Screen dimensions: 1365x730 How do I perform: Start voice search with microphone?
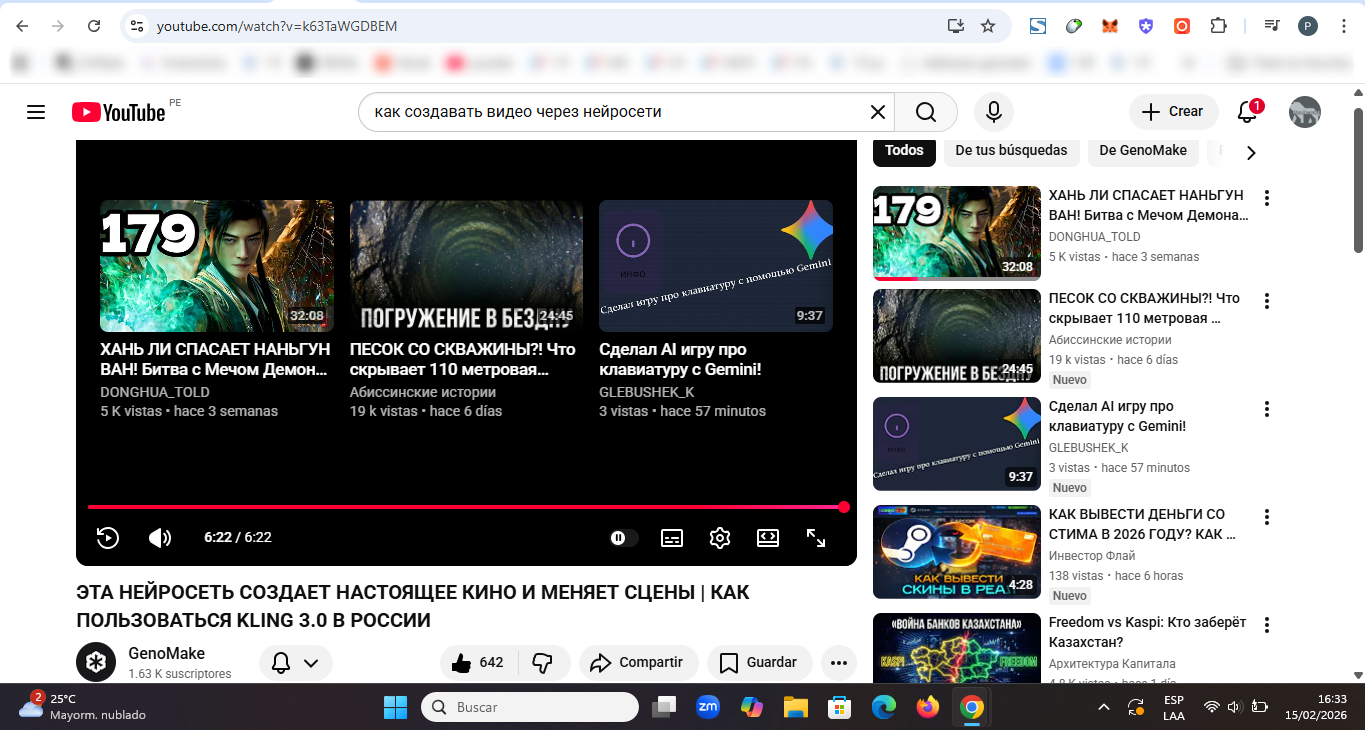tap(994, 112)
